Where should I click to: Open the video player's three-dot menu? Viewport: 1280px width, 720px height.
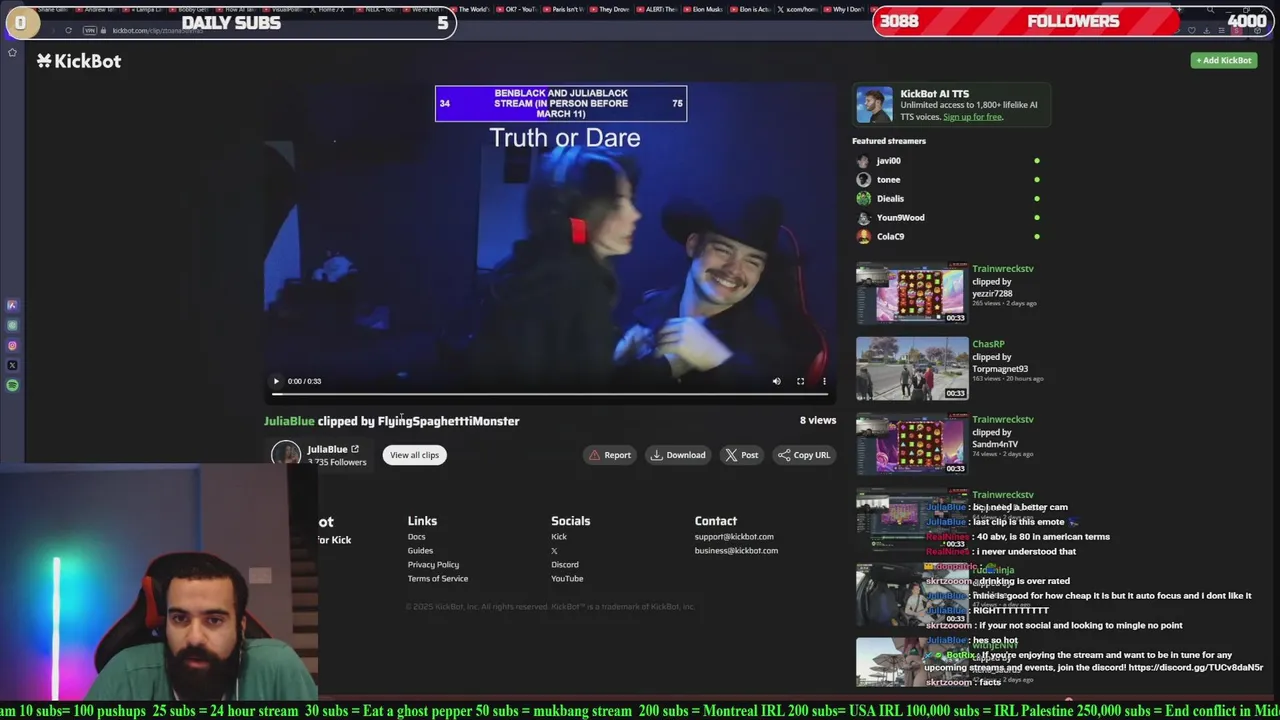(824, 381)
